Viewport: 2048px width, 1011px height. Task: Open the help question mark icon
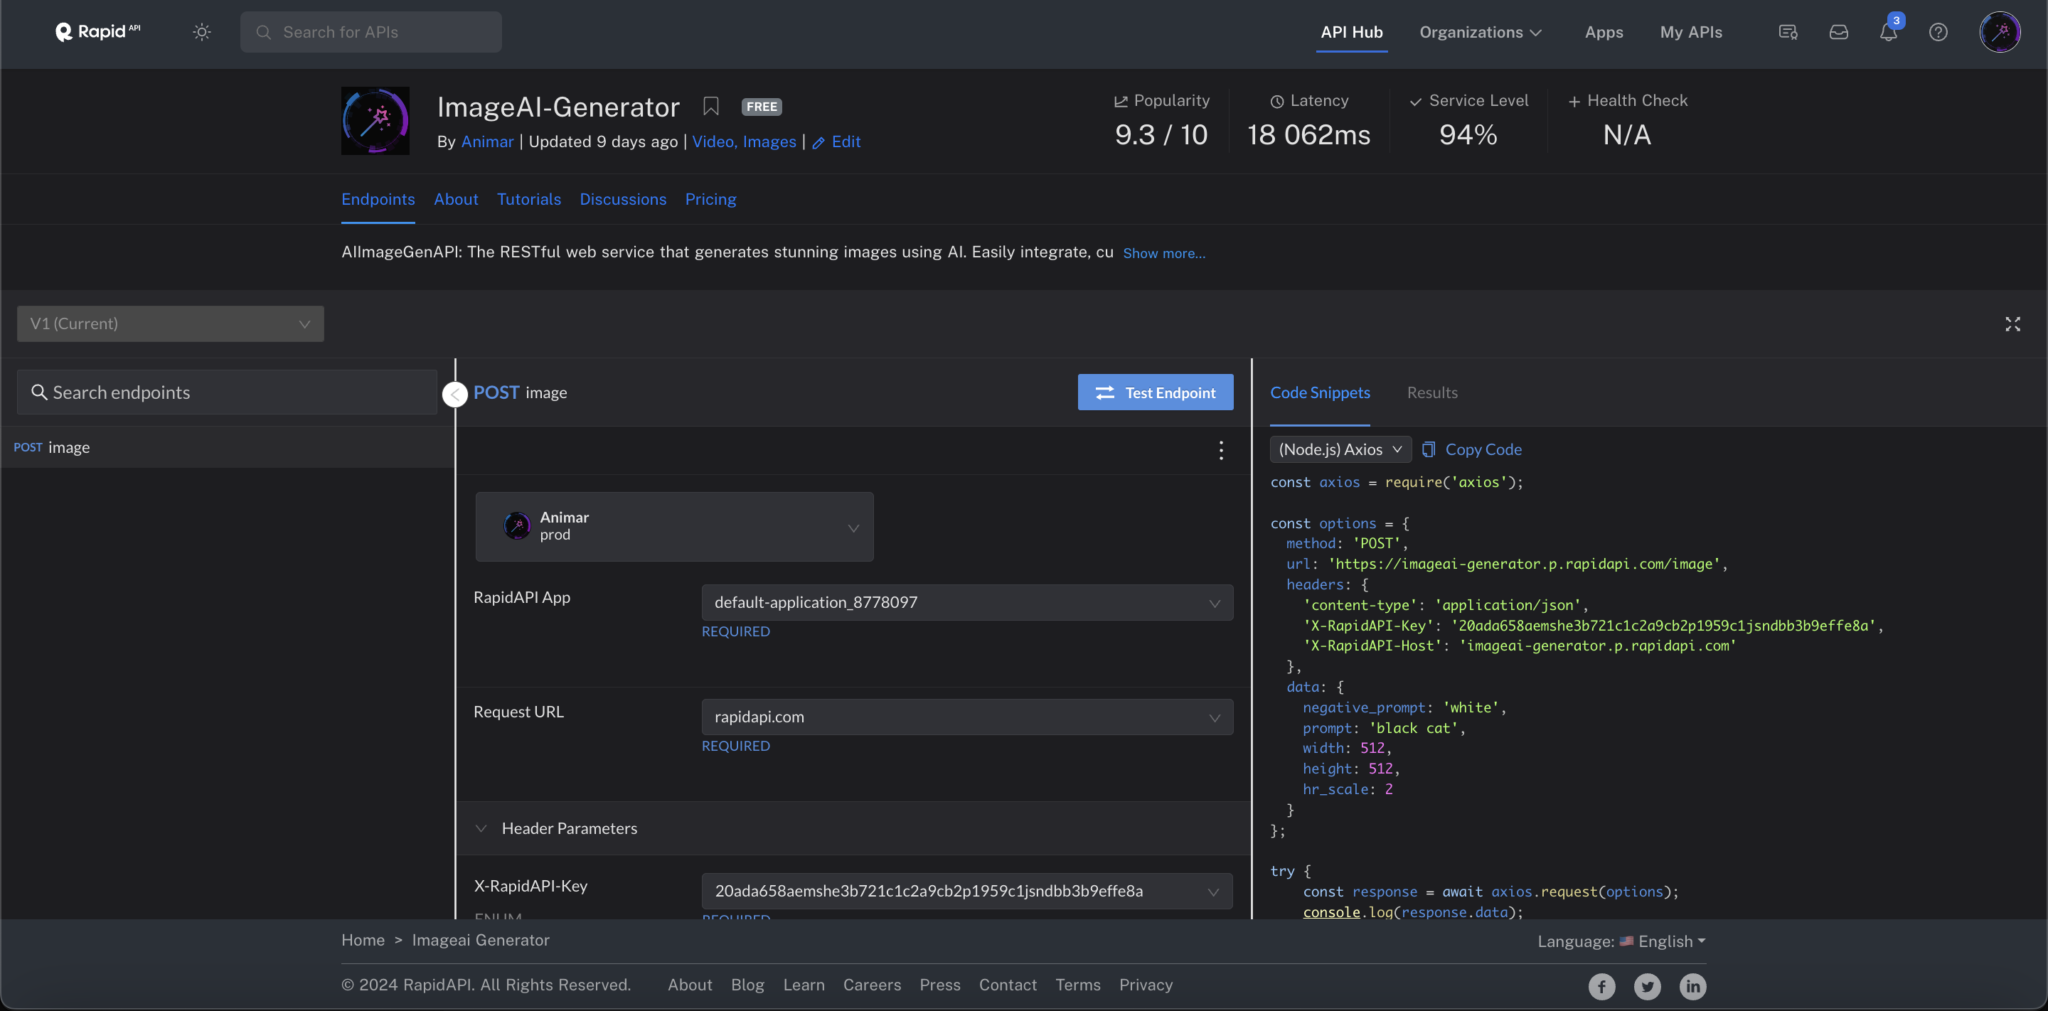pyautogui.click(x=1938, y=32)
